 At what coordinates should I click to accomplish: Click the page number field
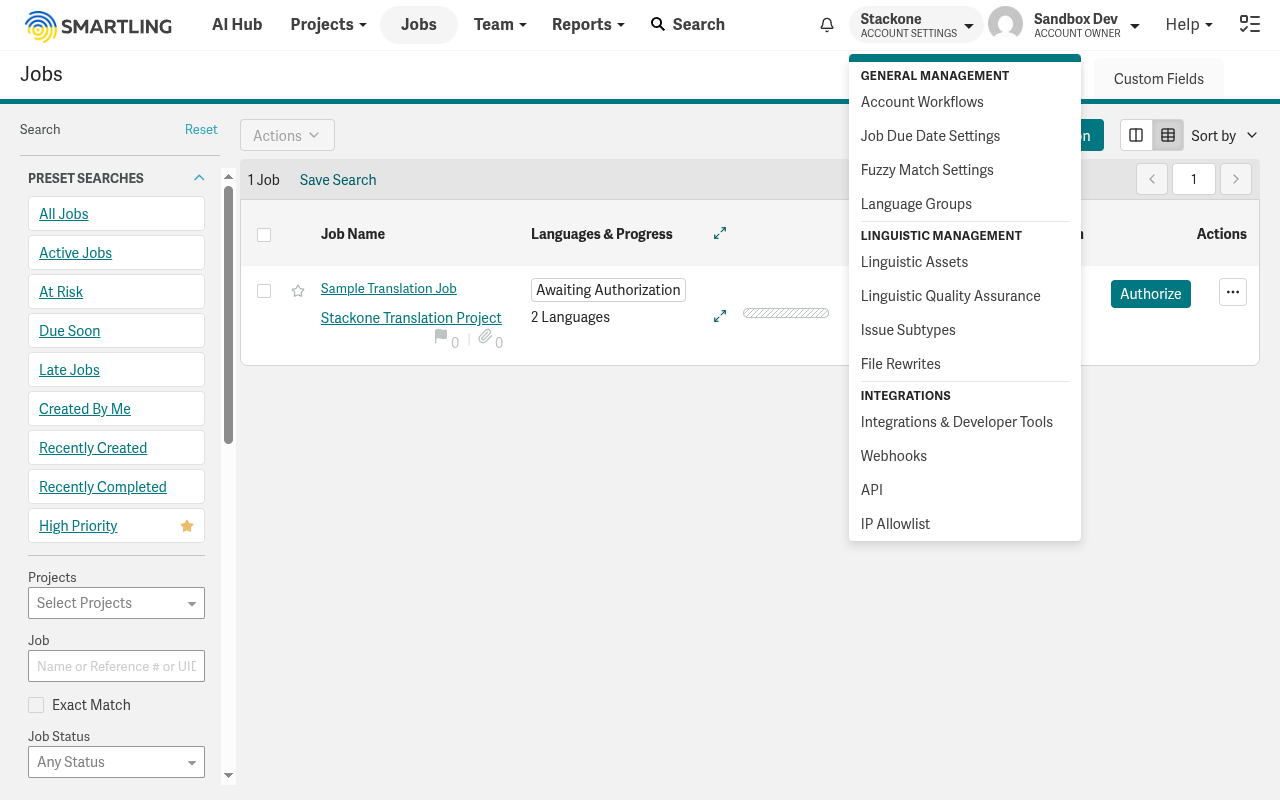click(x=1194, y=179)
